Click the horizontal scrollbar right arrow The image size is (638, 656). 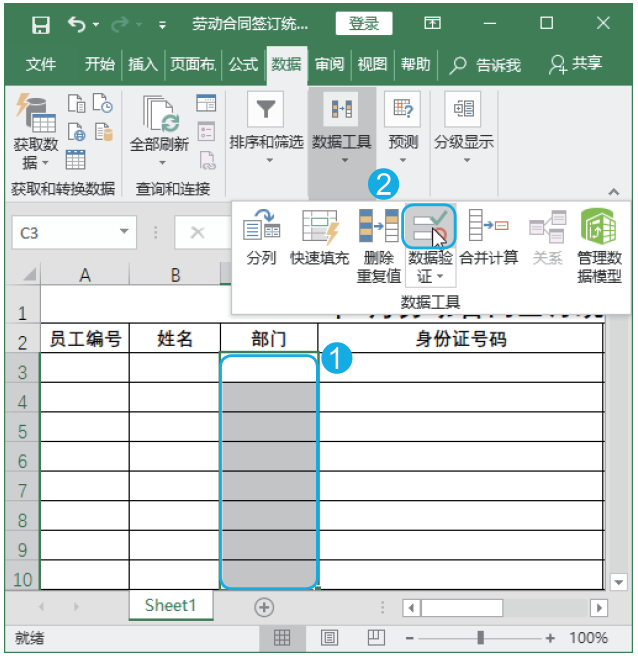click(x=599, y=607)
